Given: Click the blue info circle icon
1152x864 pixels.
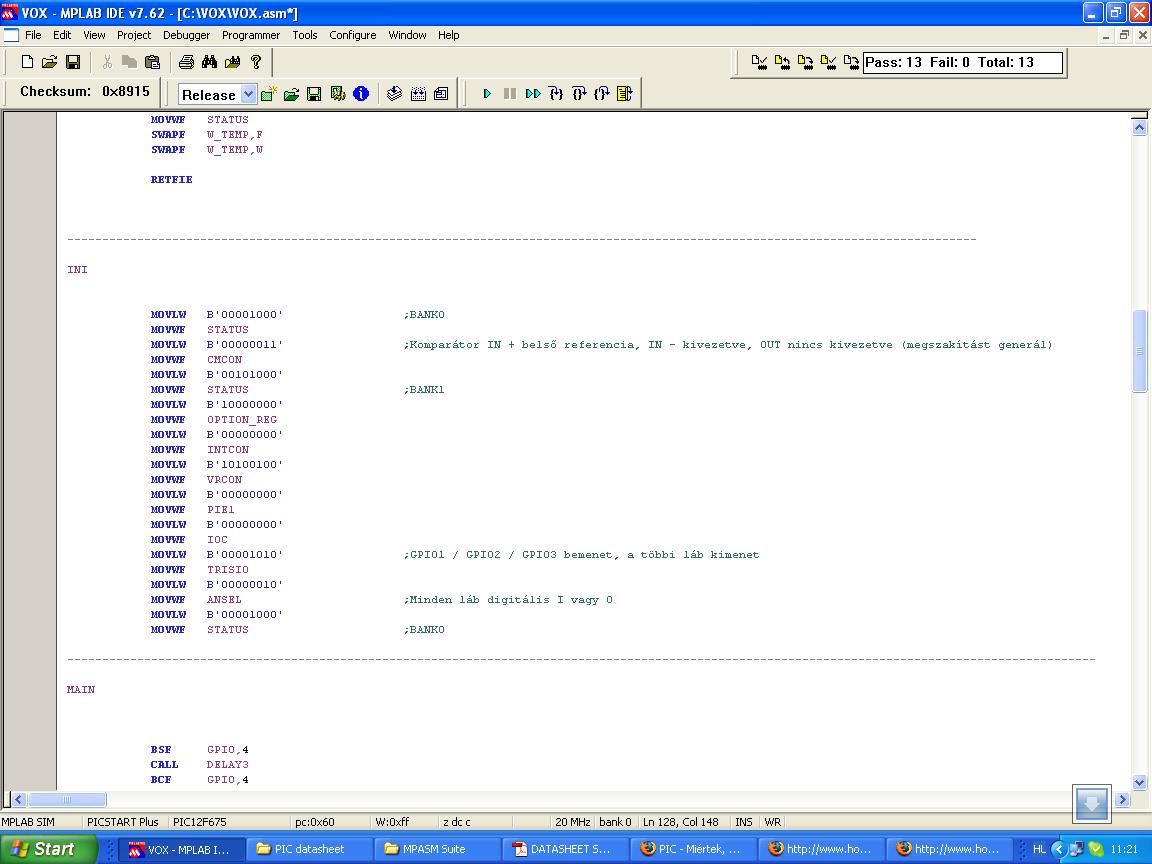Looking at the screenshot, I should pyautogui.click(x=361, y=93).
